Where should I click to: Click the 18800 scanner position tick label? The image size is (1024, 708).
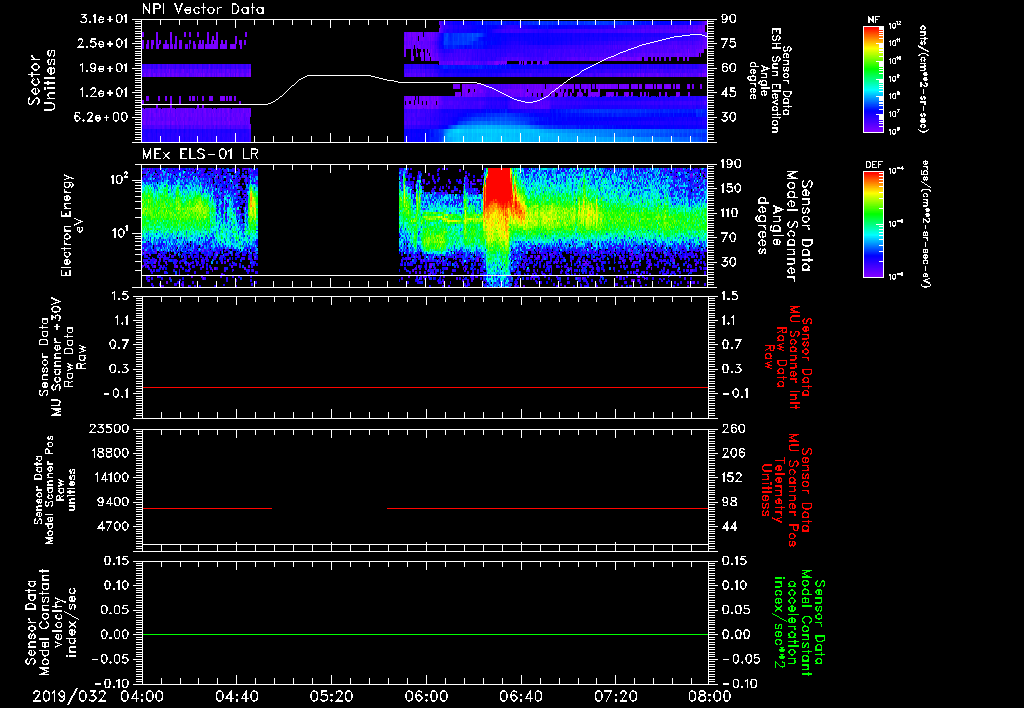109,453
